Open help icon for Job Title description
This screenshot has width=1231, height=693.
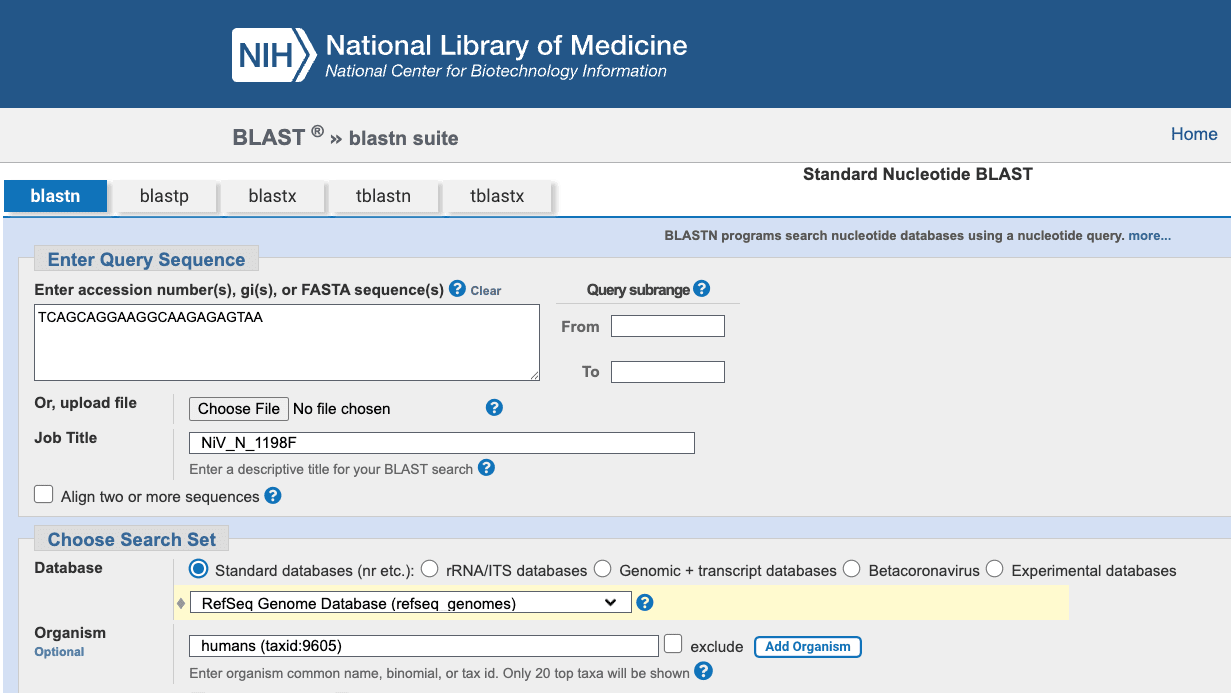(486, 468)
